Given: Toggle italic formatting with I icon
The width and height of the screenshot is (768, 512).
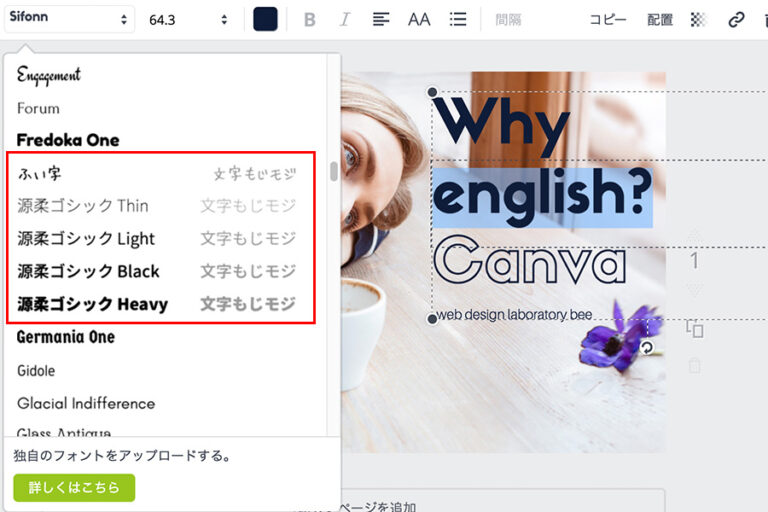Looking at the screenshot, I should coord(345,20).
